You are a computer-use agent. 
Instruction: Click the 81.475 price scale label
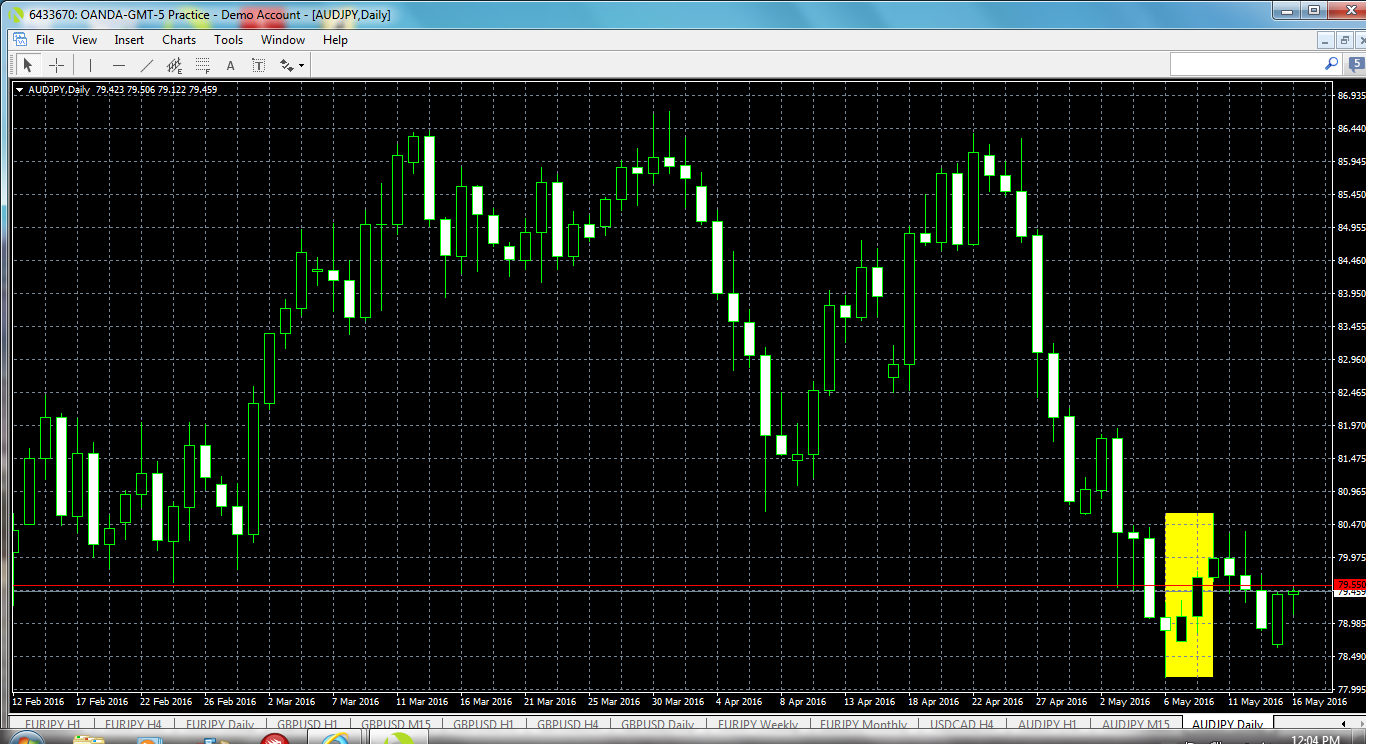tap(1350, 459)
